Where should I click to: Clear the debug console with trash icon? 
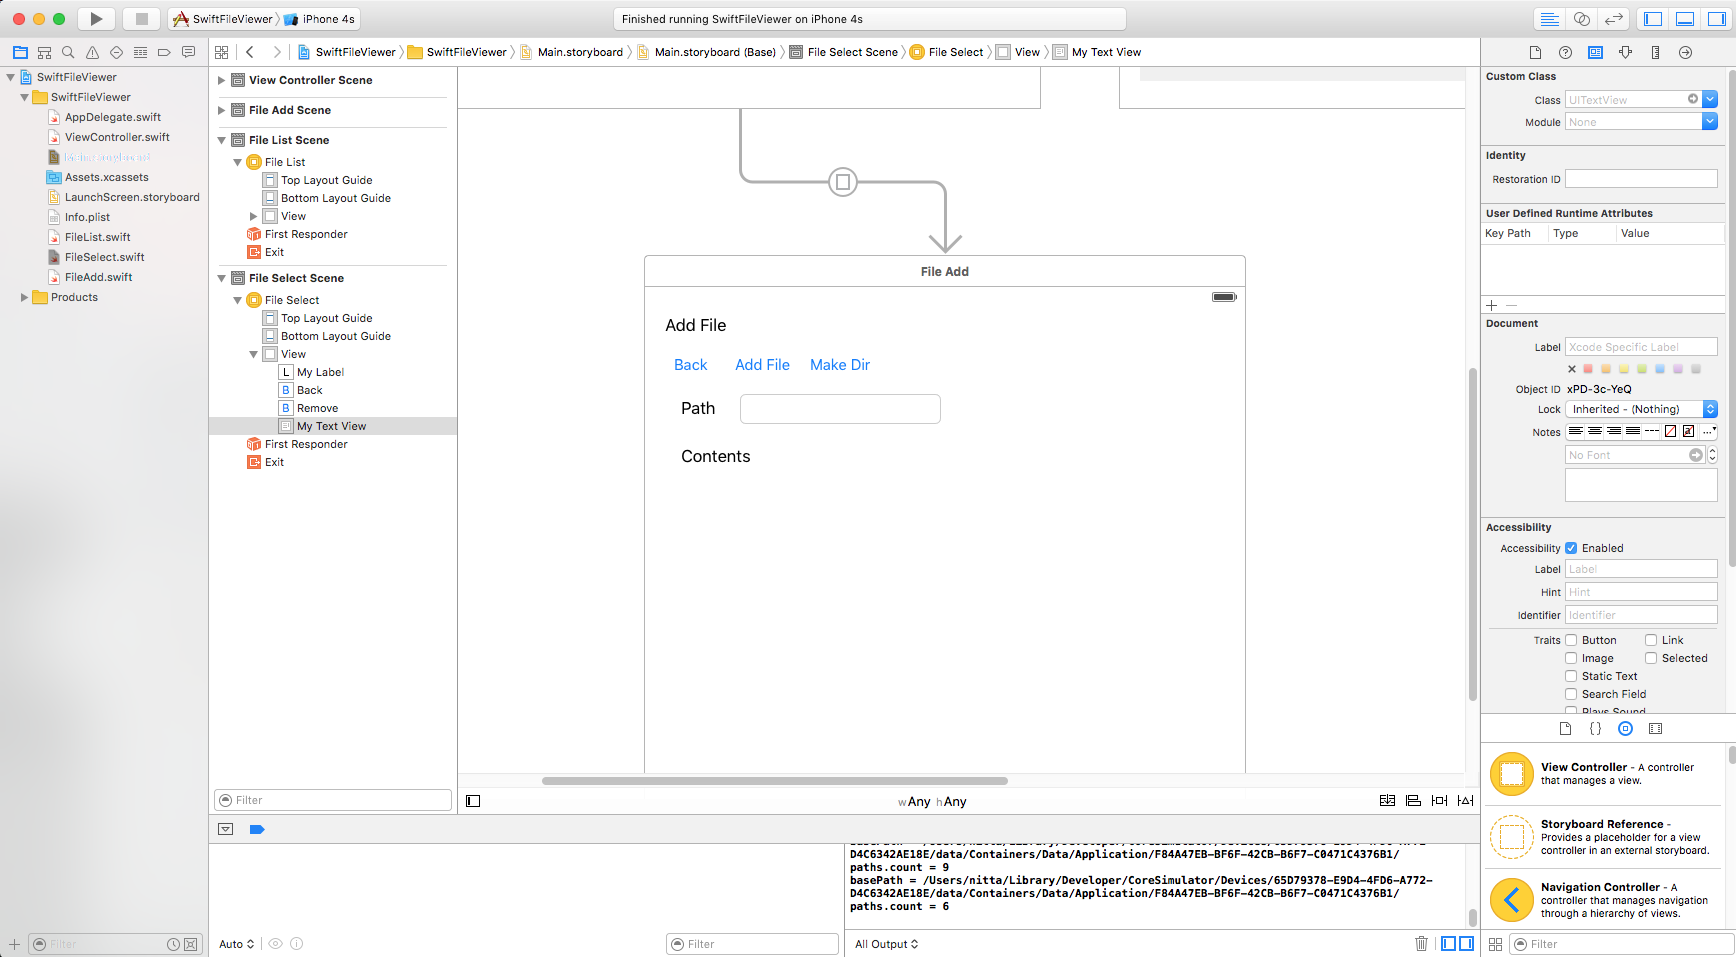click(1421, 943)
